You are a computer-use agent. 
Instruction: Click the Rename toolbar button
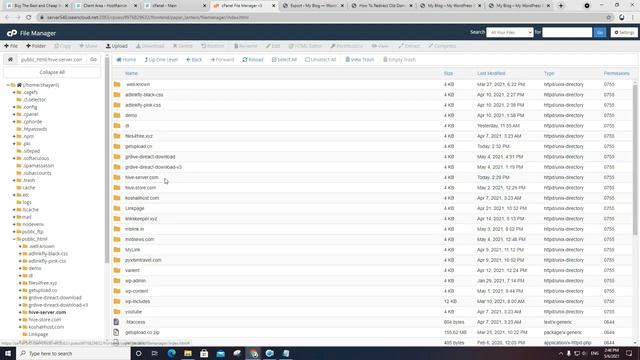click(245, 46)
